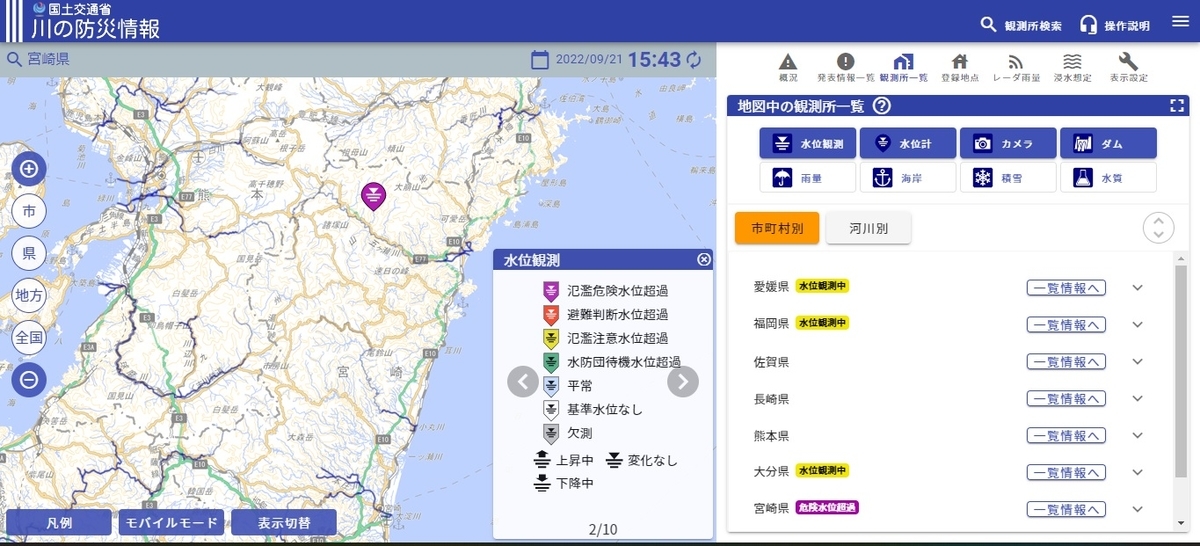The width and height of the screenshot is (1200, 546).
Task: Open 一覧情報へ for 愛媛県
Action: pos(1066,288)
